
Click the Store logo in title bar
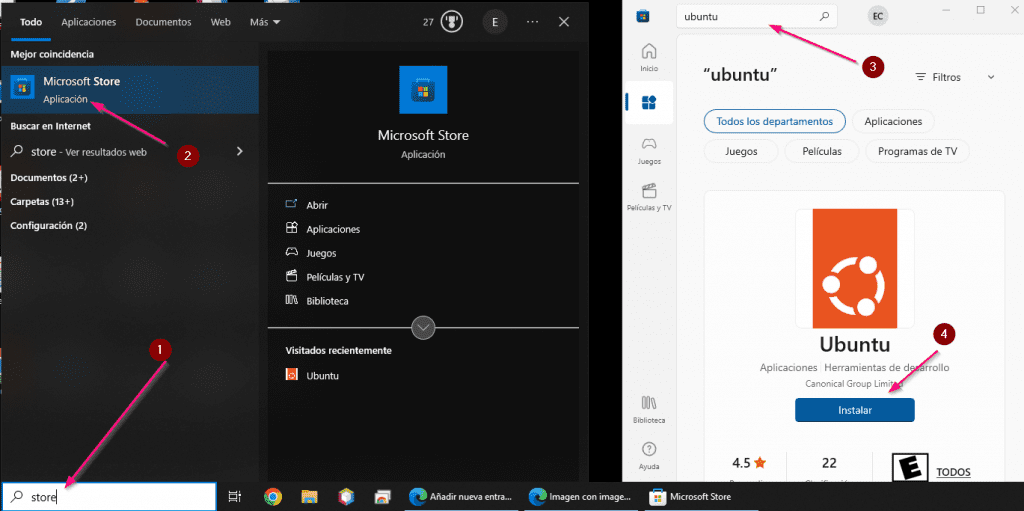point(643,17)
